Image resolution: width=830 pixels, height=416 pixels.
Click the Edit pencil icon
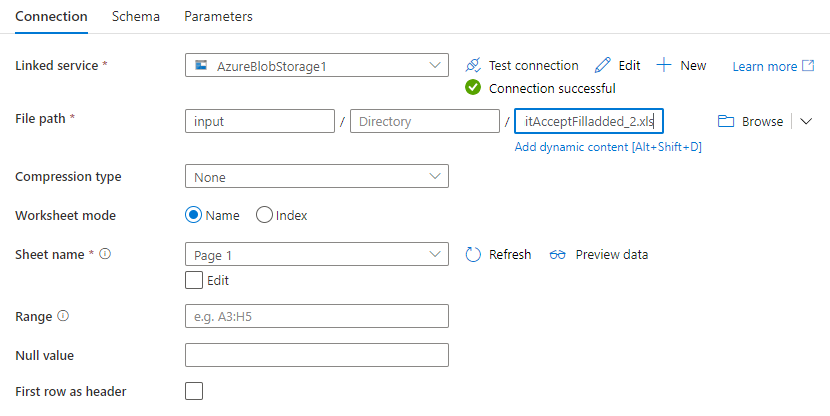pos(602,65)
